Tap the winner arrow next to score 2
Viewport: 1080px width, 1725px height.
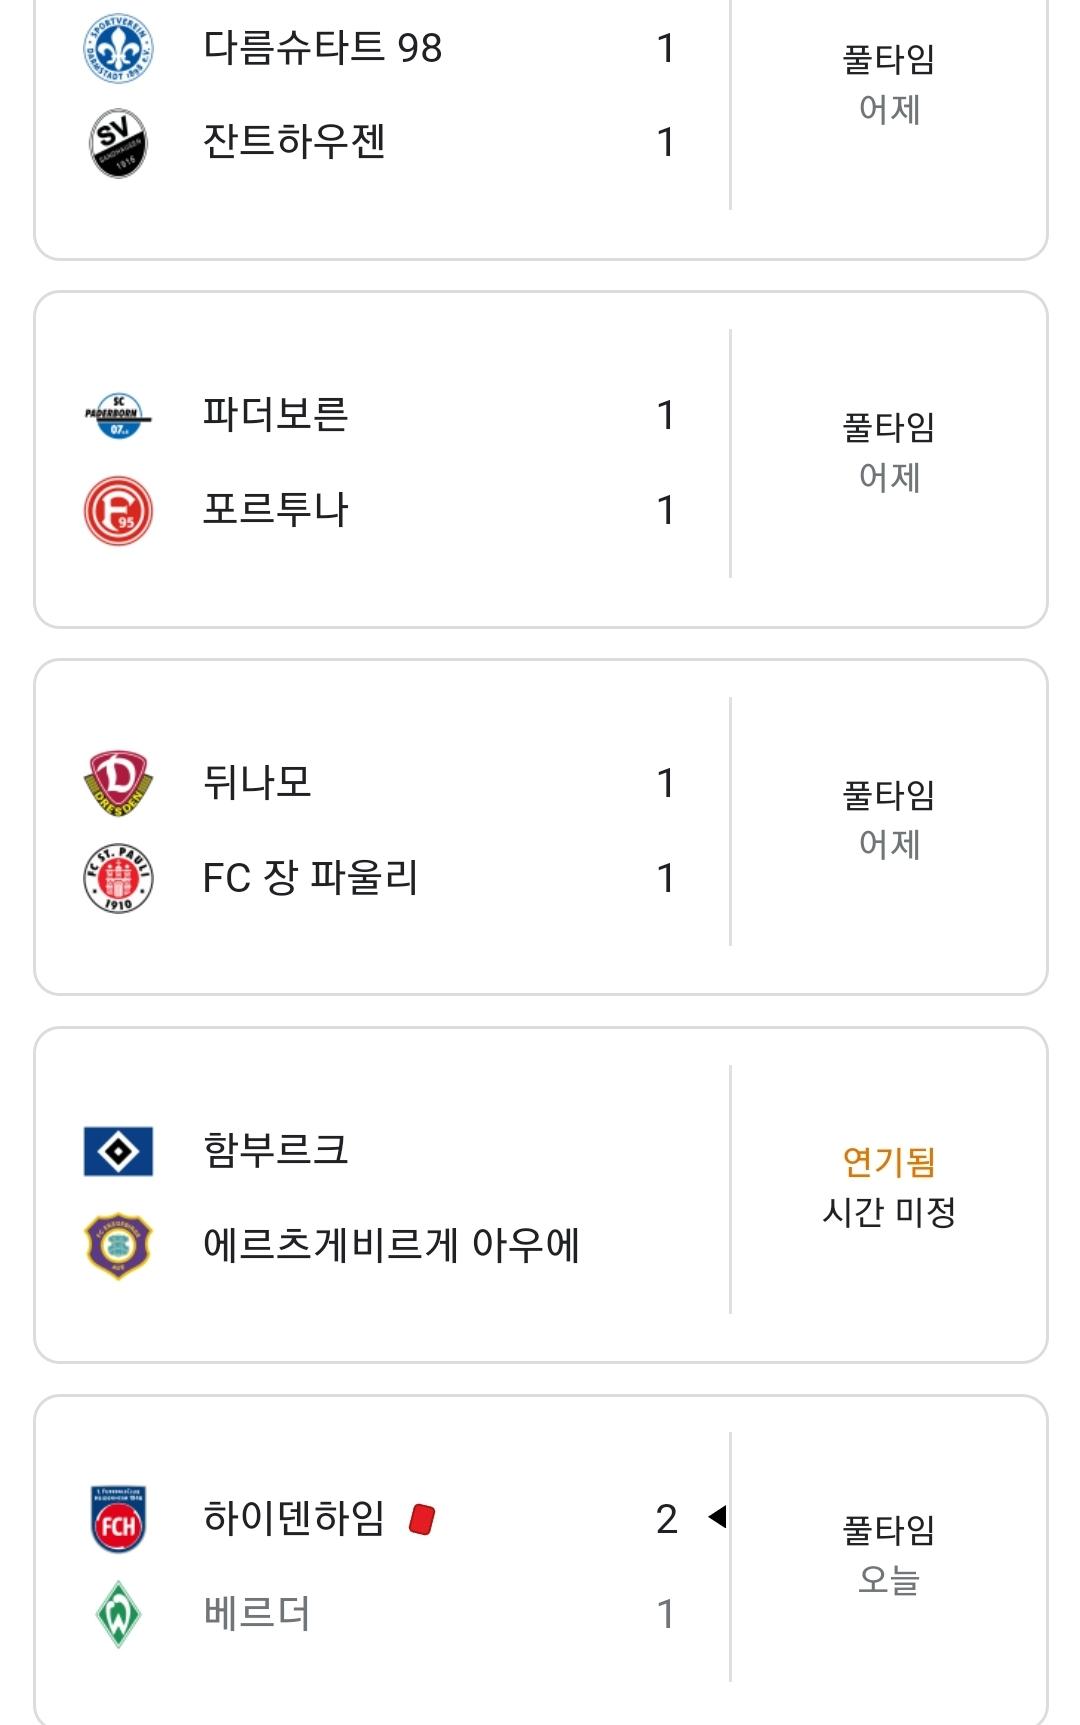point(717,1517)
